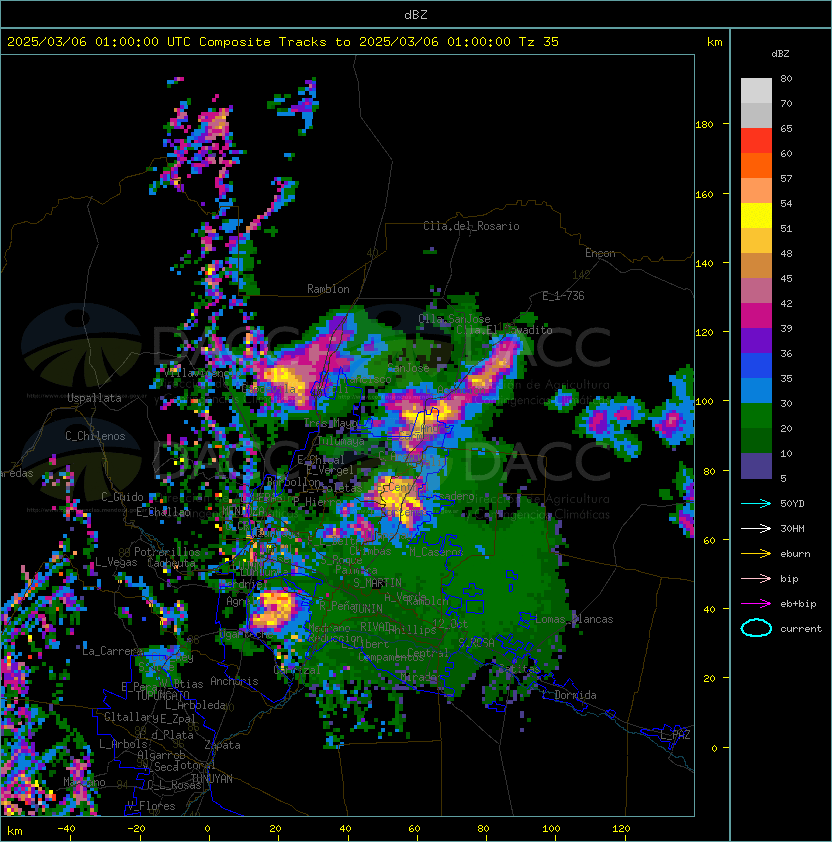Click the 30HM legend label
This screenshot has height=842, width=832.
[x=792, y=529]
